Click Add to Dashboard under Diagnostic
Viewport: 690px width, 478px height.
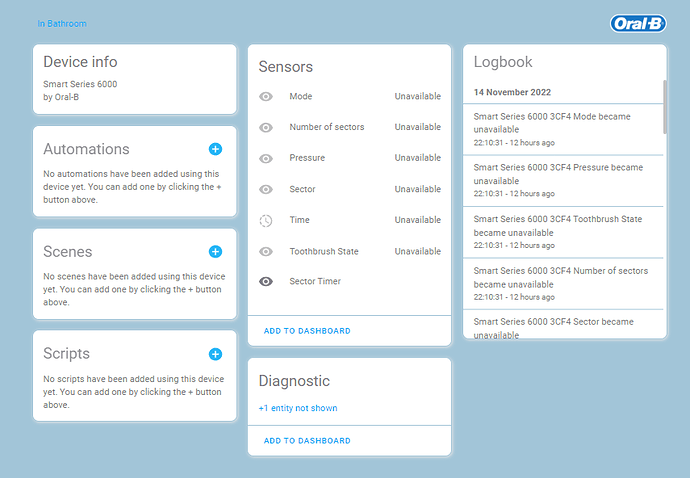pos(307,441)
